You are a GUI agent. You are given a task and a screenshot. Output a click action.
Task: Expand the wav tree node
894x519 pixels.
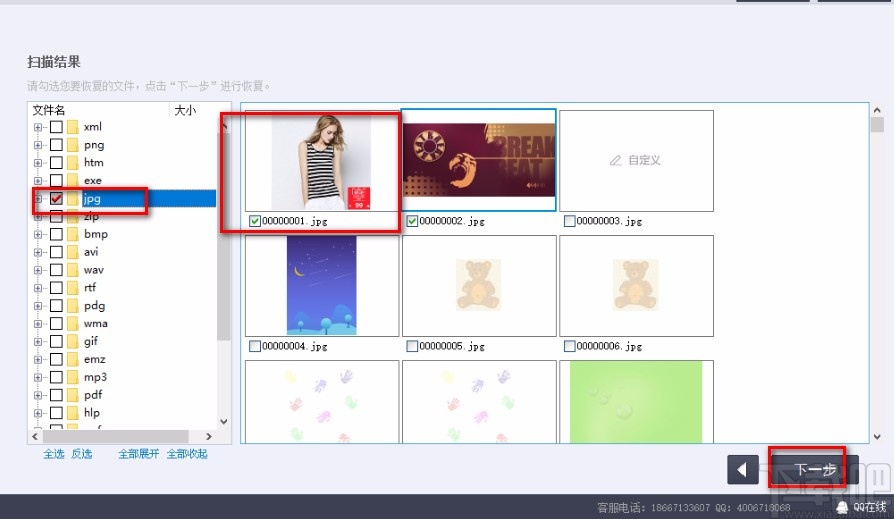click(x=38, y=270)
